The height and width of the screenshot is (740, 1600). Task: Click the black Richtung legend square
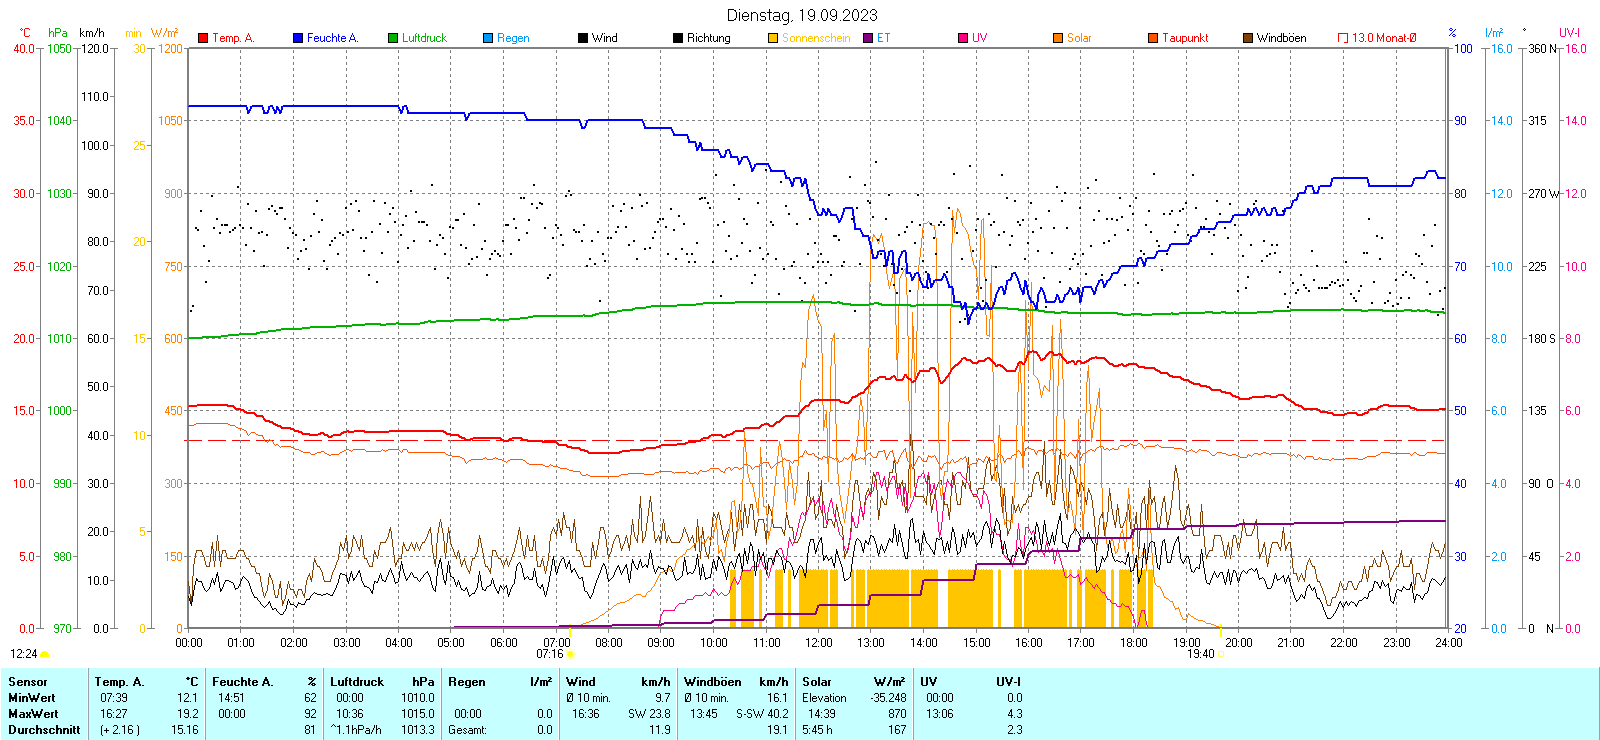[678, 38]
